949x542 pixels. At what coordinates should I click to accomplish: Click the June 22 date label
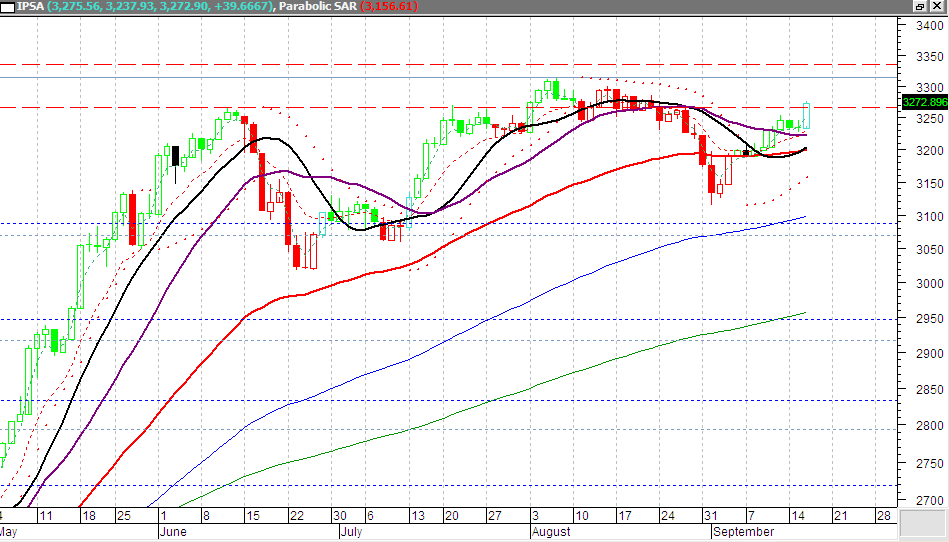[297, 516]
